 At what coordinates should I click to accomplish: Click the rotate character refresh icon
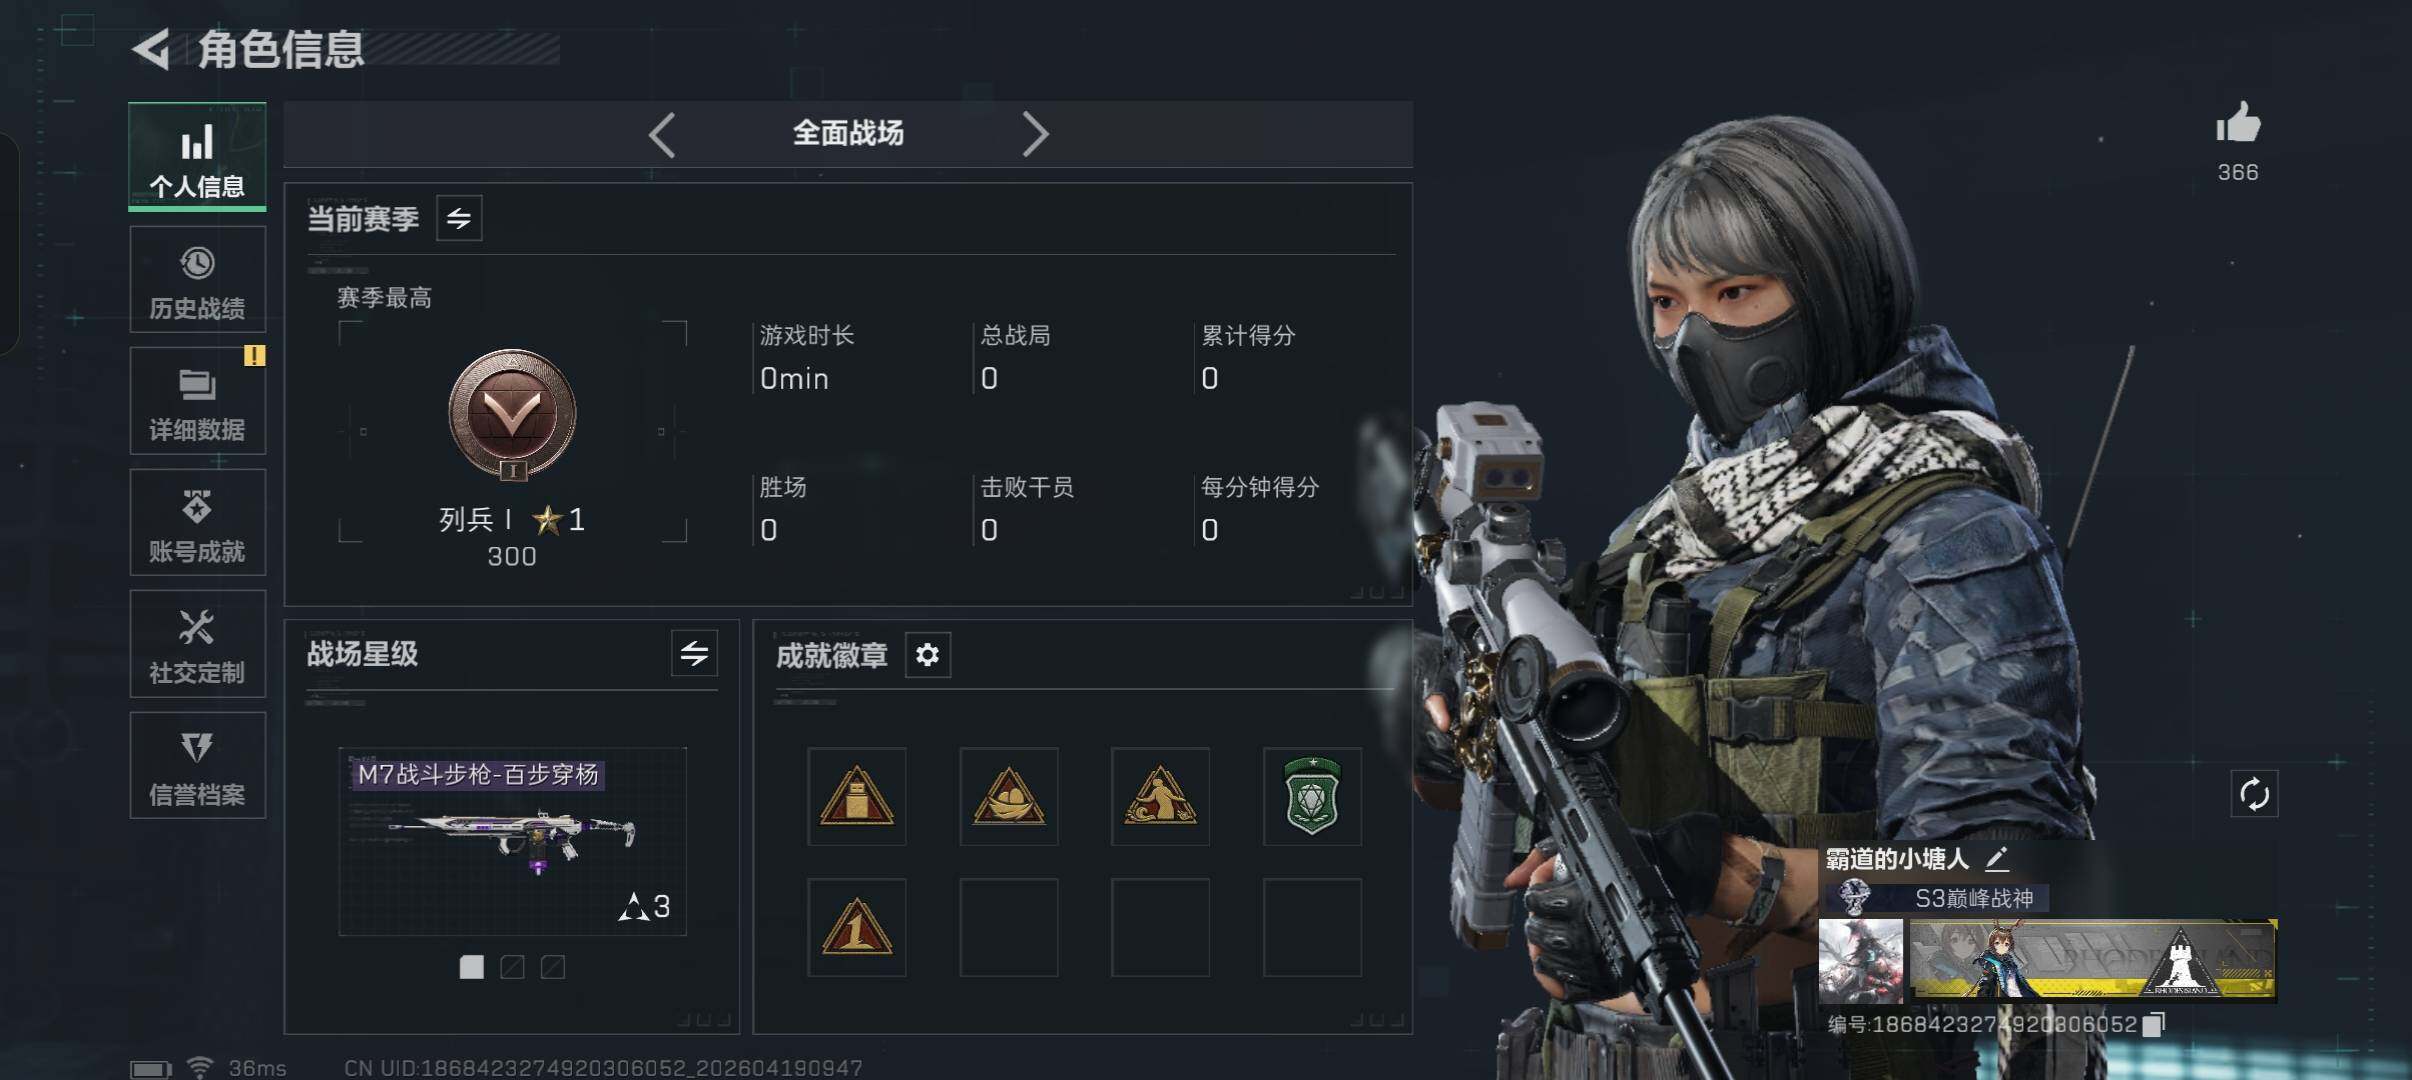point(2254,795)
